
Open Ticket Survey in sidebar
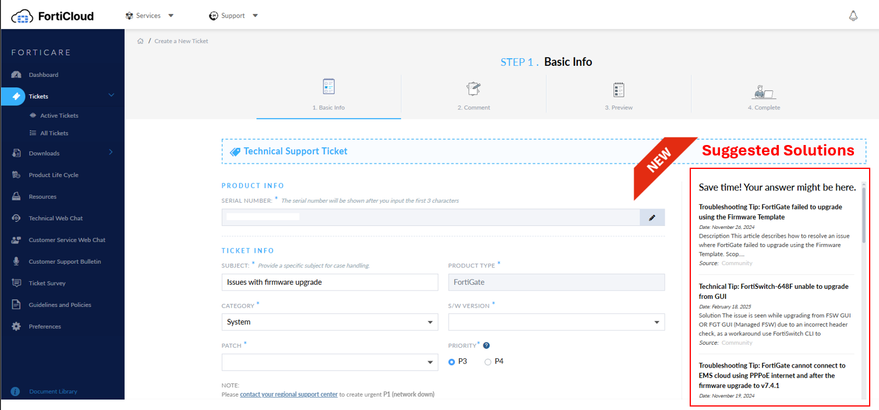[x=47, y=283]
